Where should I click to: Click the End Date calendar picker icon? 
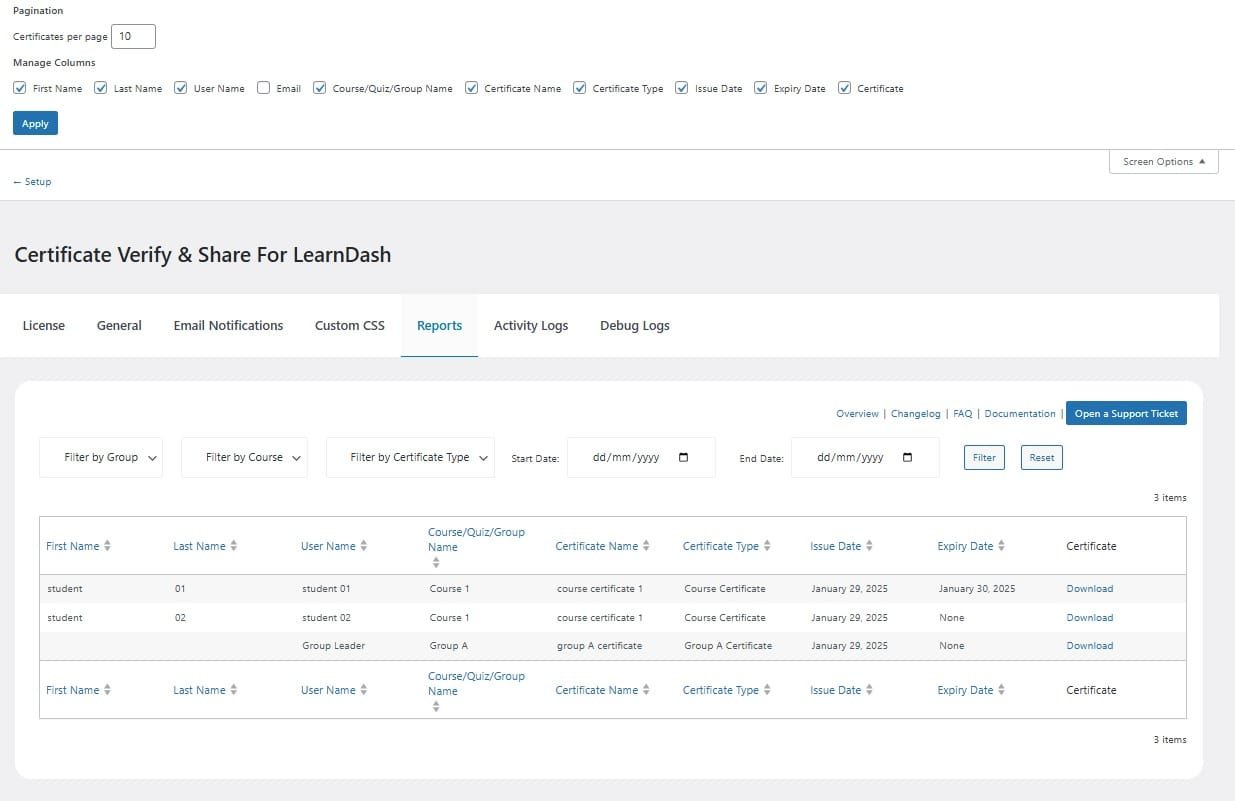point(908,457)
